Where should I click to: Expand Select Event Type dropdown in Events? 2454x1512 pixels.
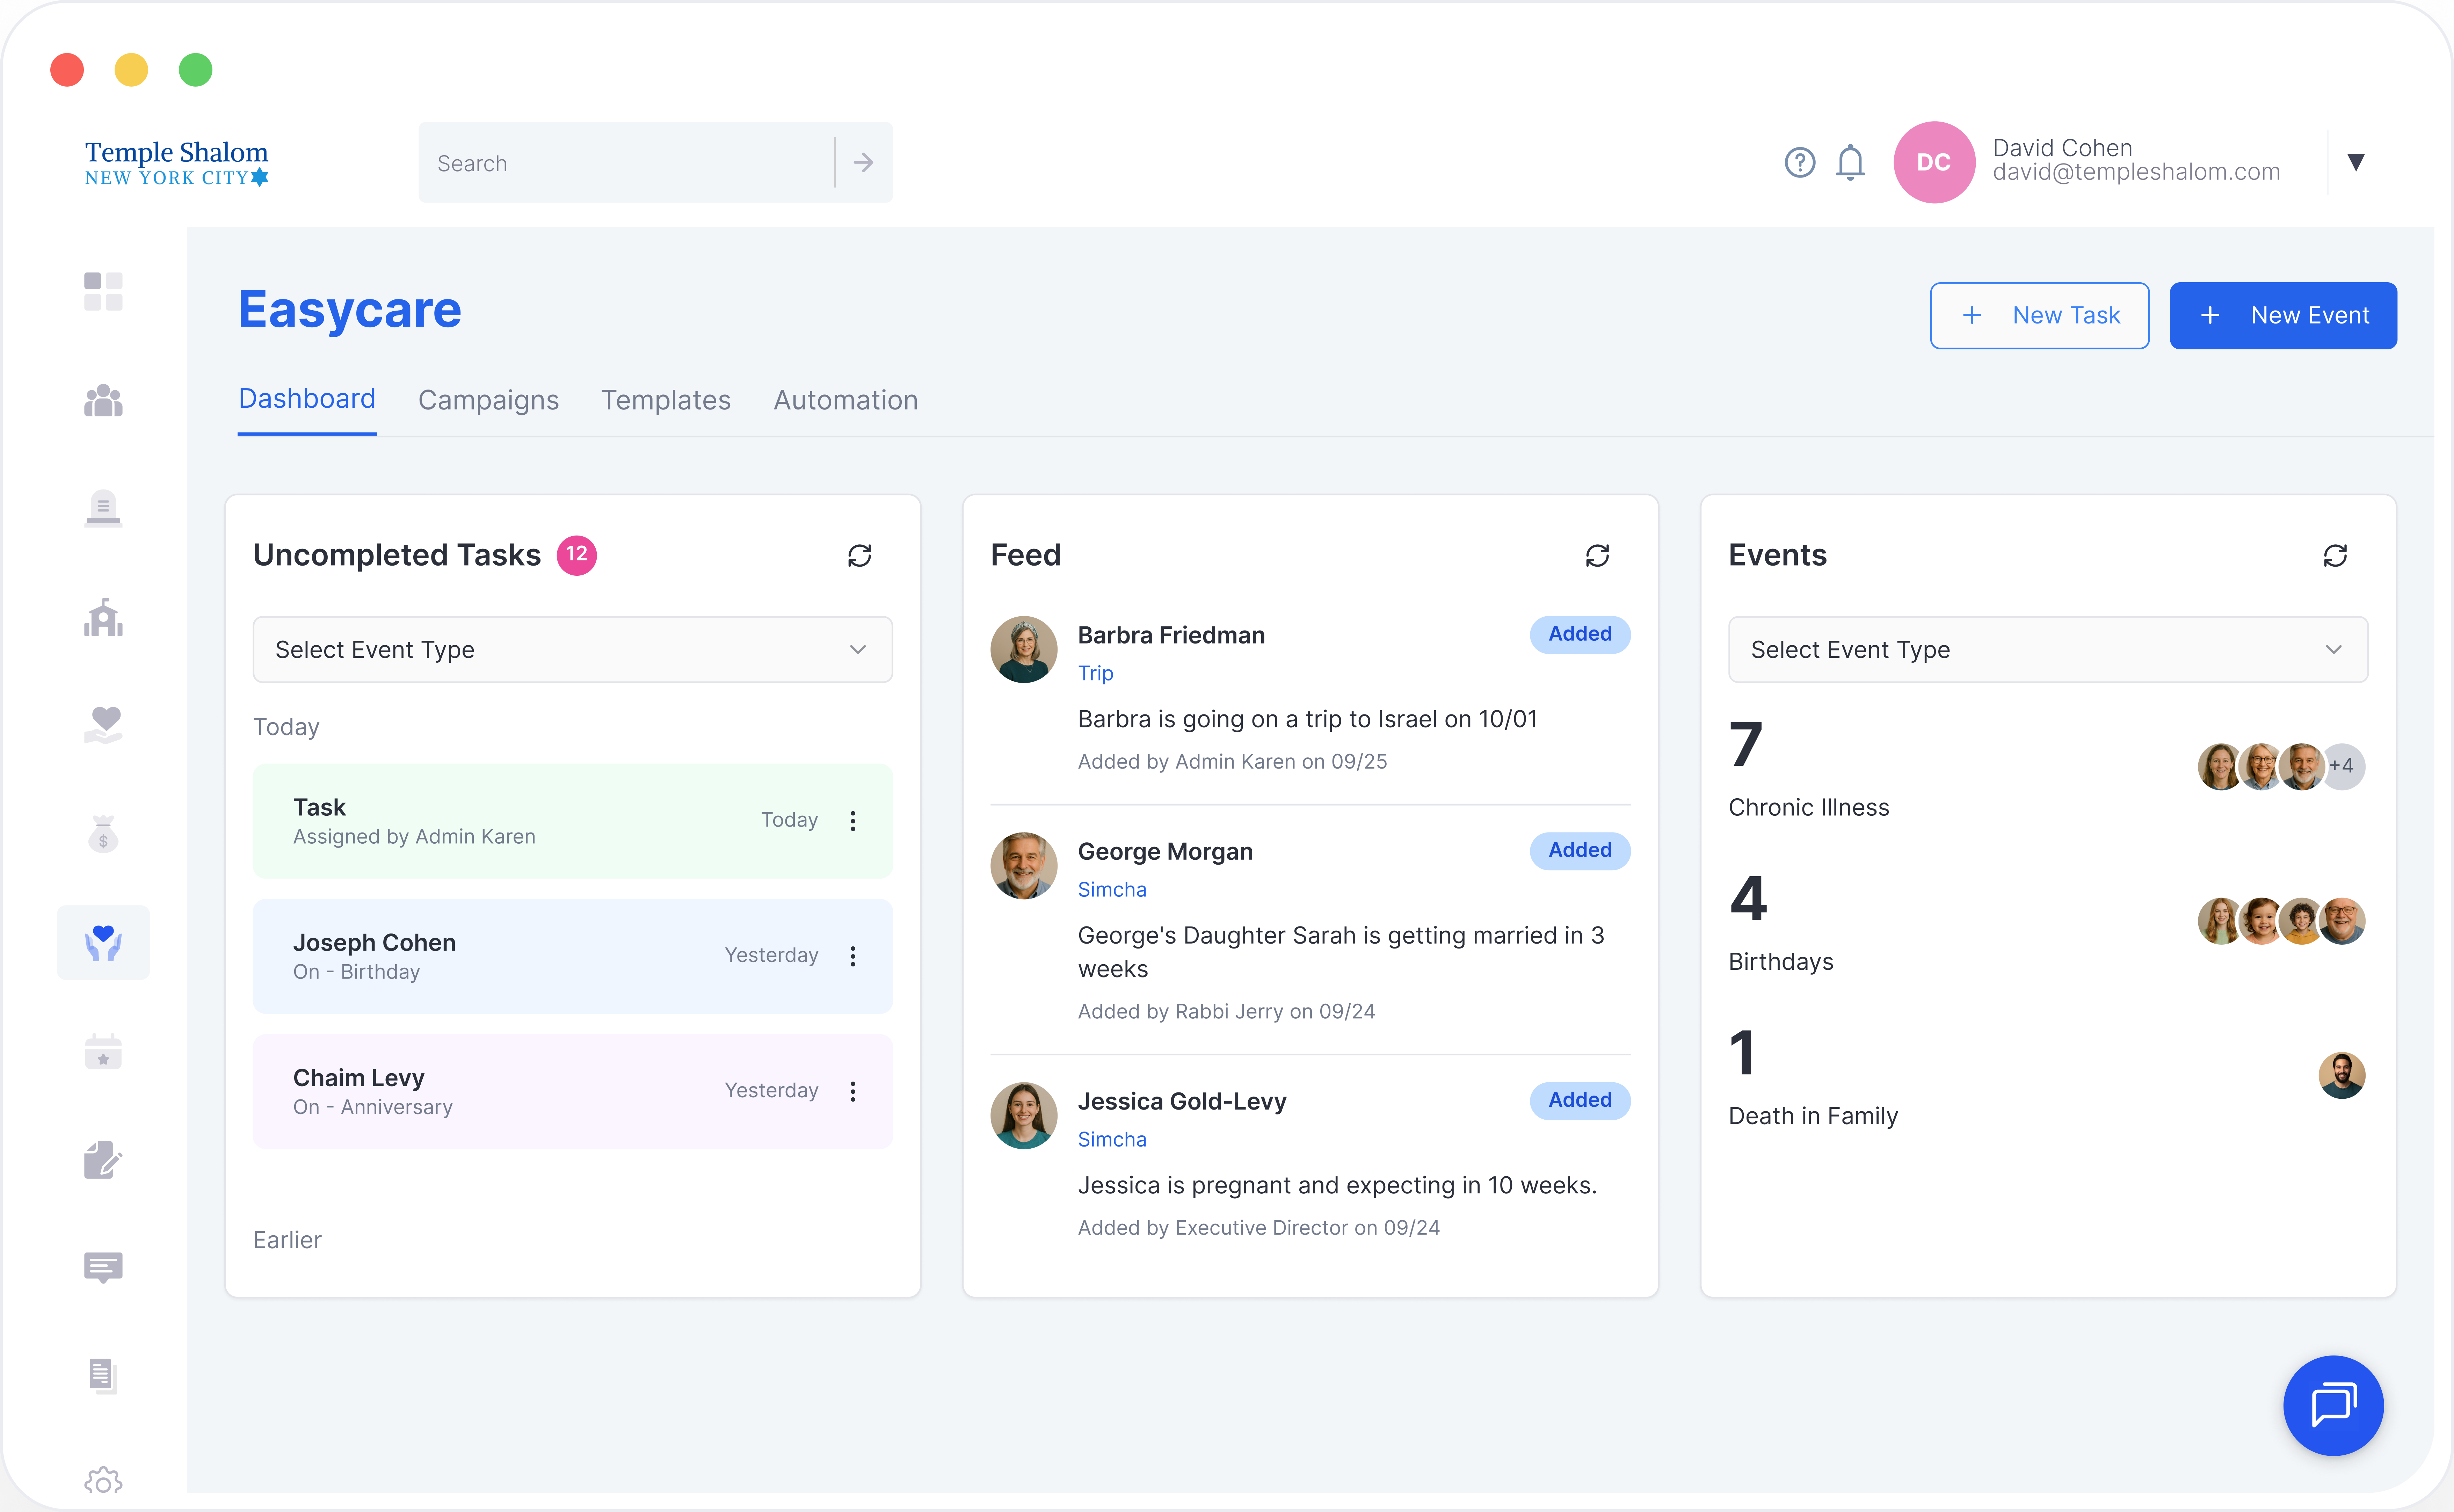pos(2047,650)
